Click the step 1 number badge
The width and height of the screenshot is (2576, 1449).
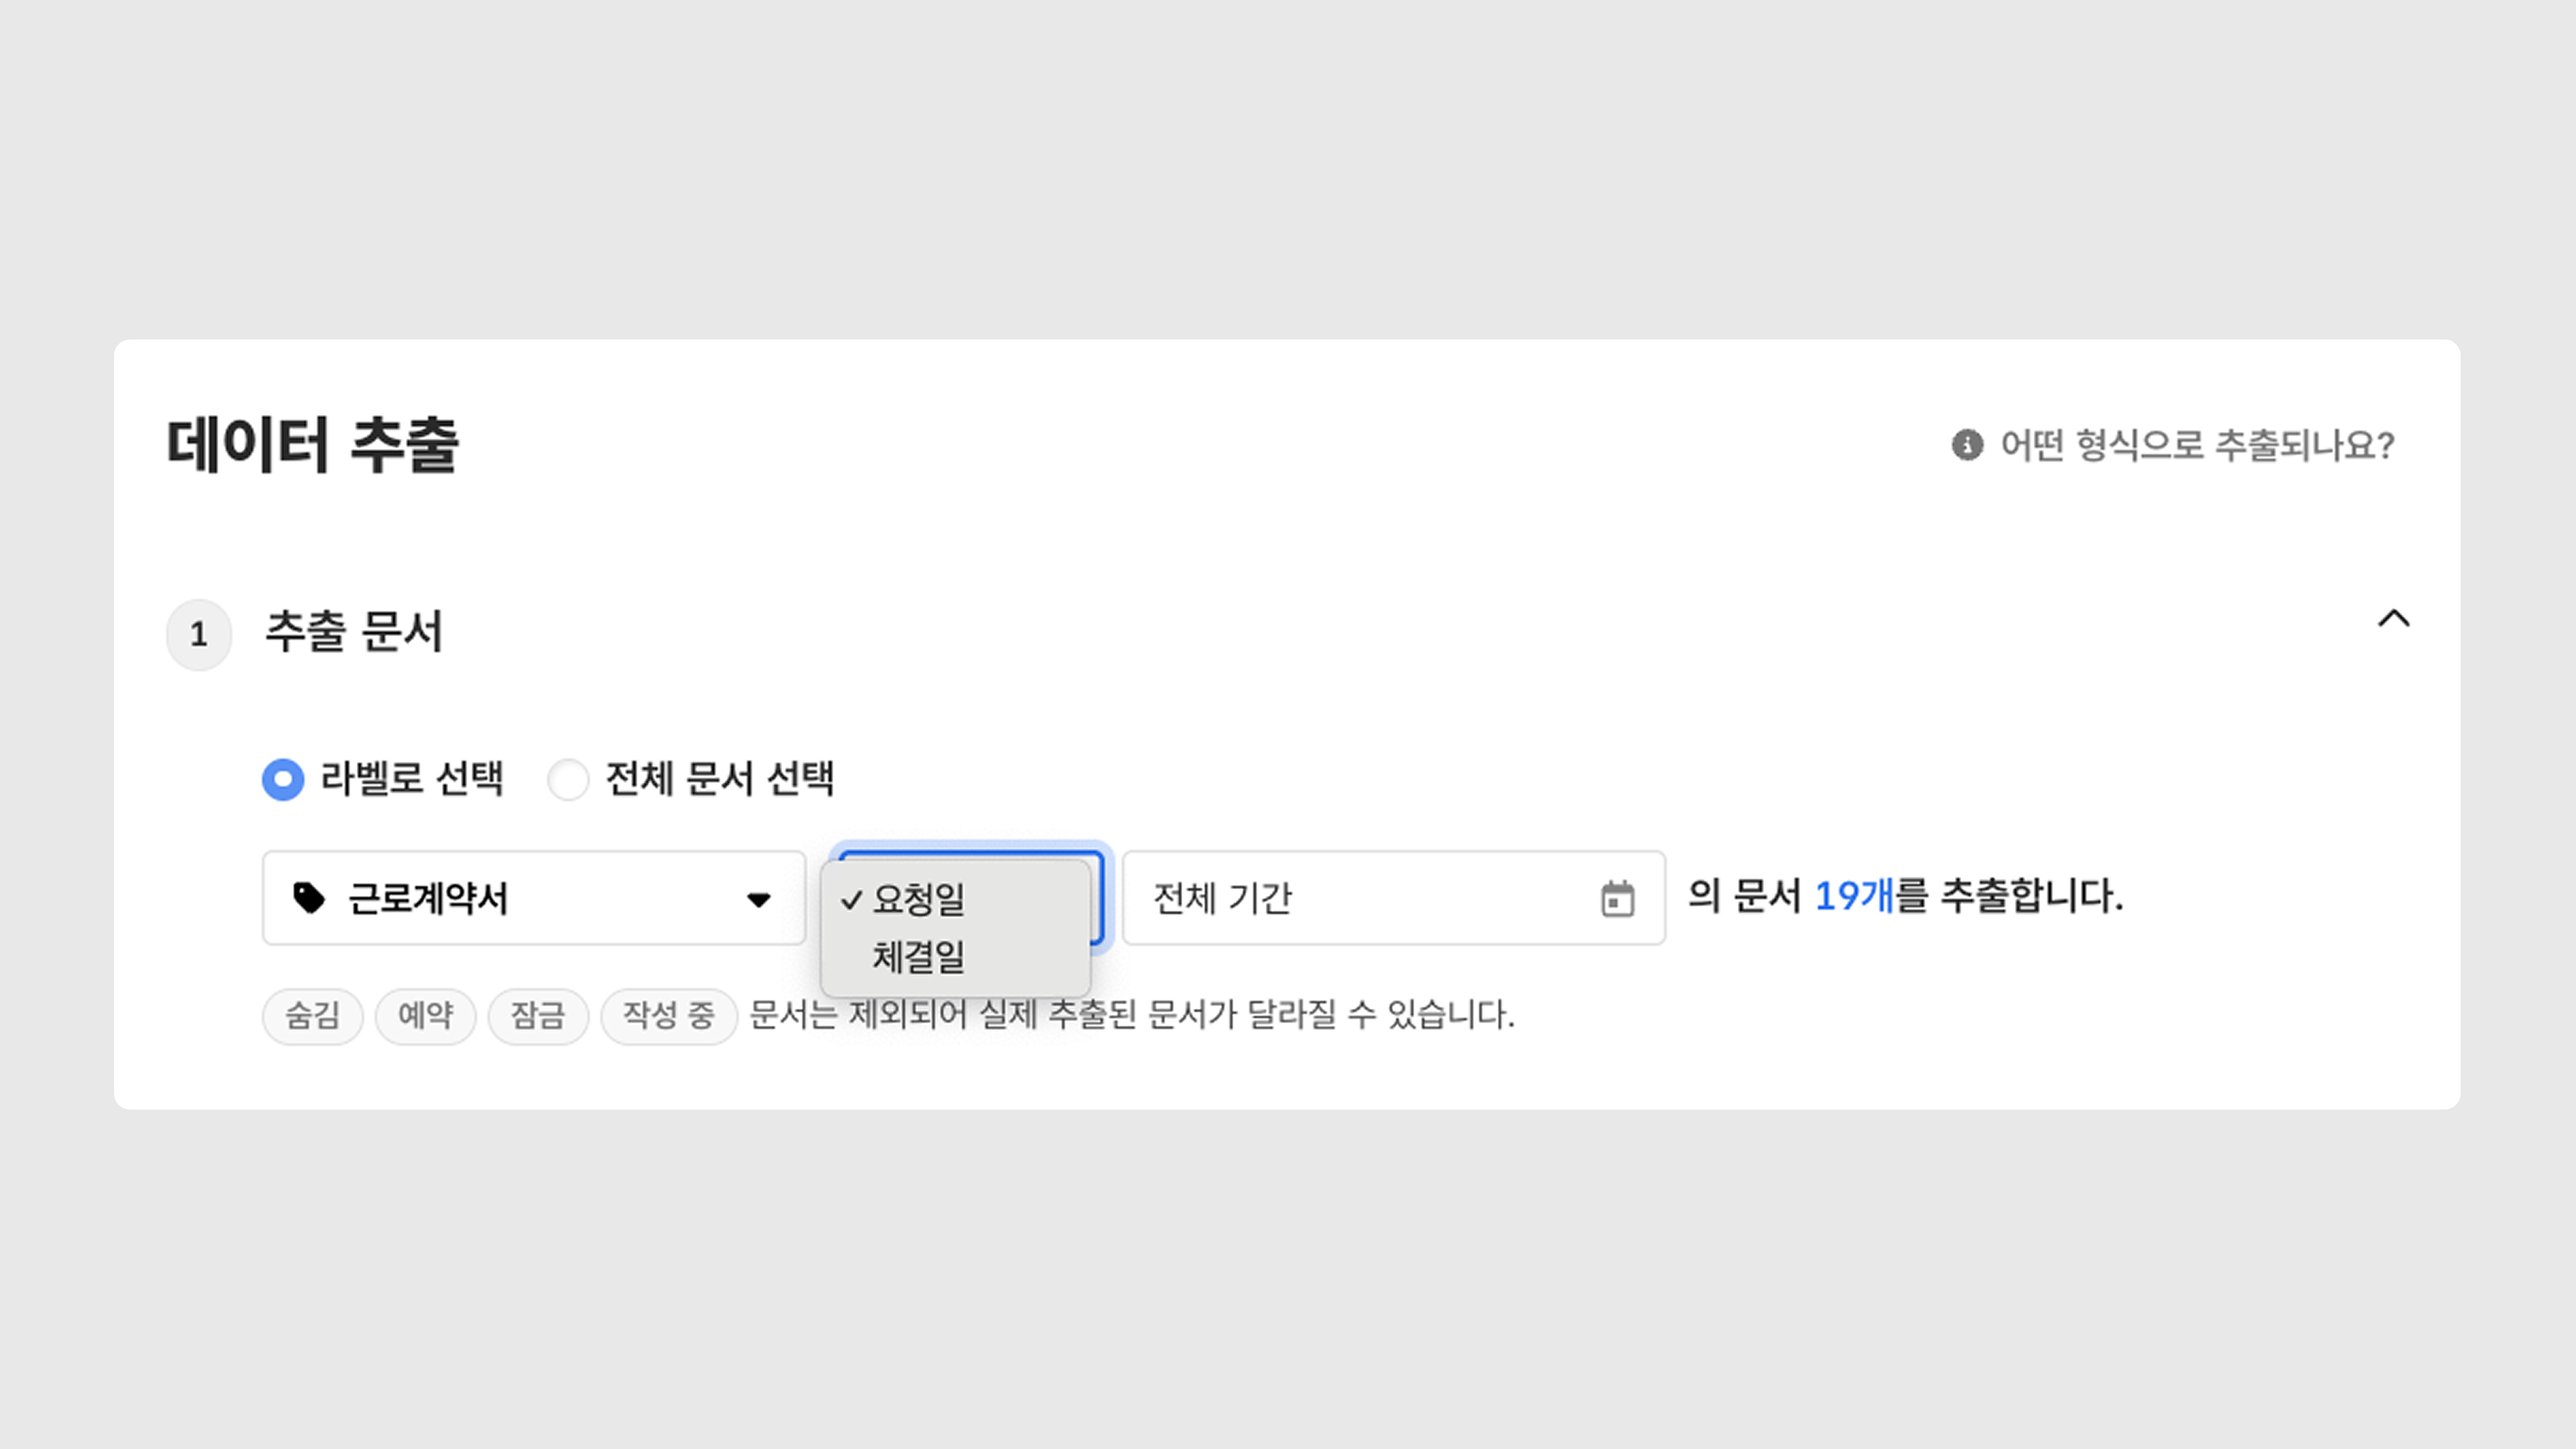[199, 634]
